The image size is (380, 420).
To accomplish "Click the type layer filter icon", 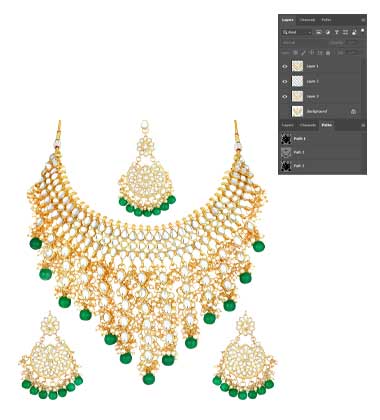I will (337, 32).
